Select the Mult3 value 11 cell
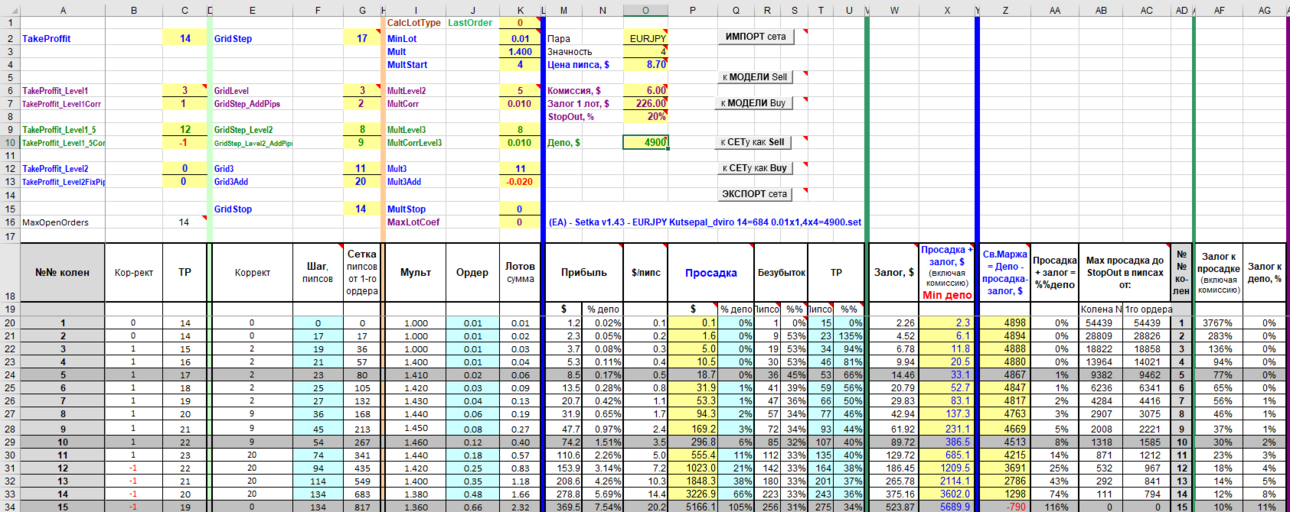The height and width of the screenshot is (512, 1290). pyautogui.click(x=519, y=168)
